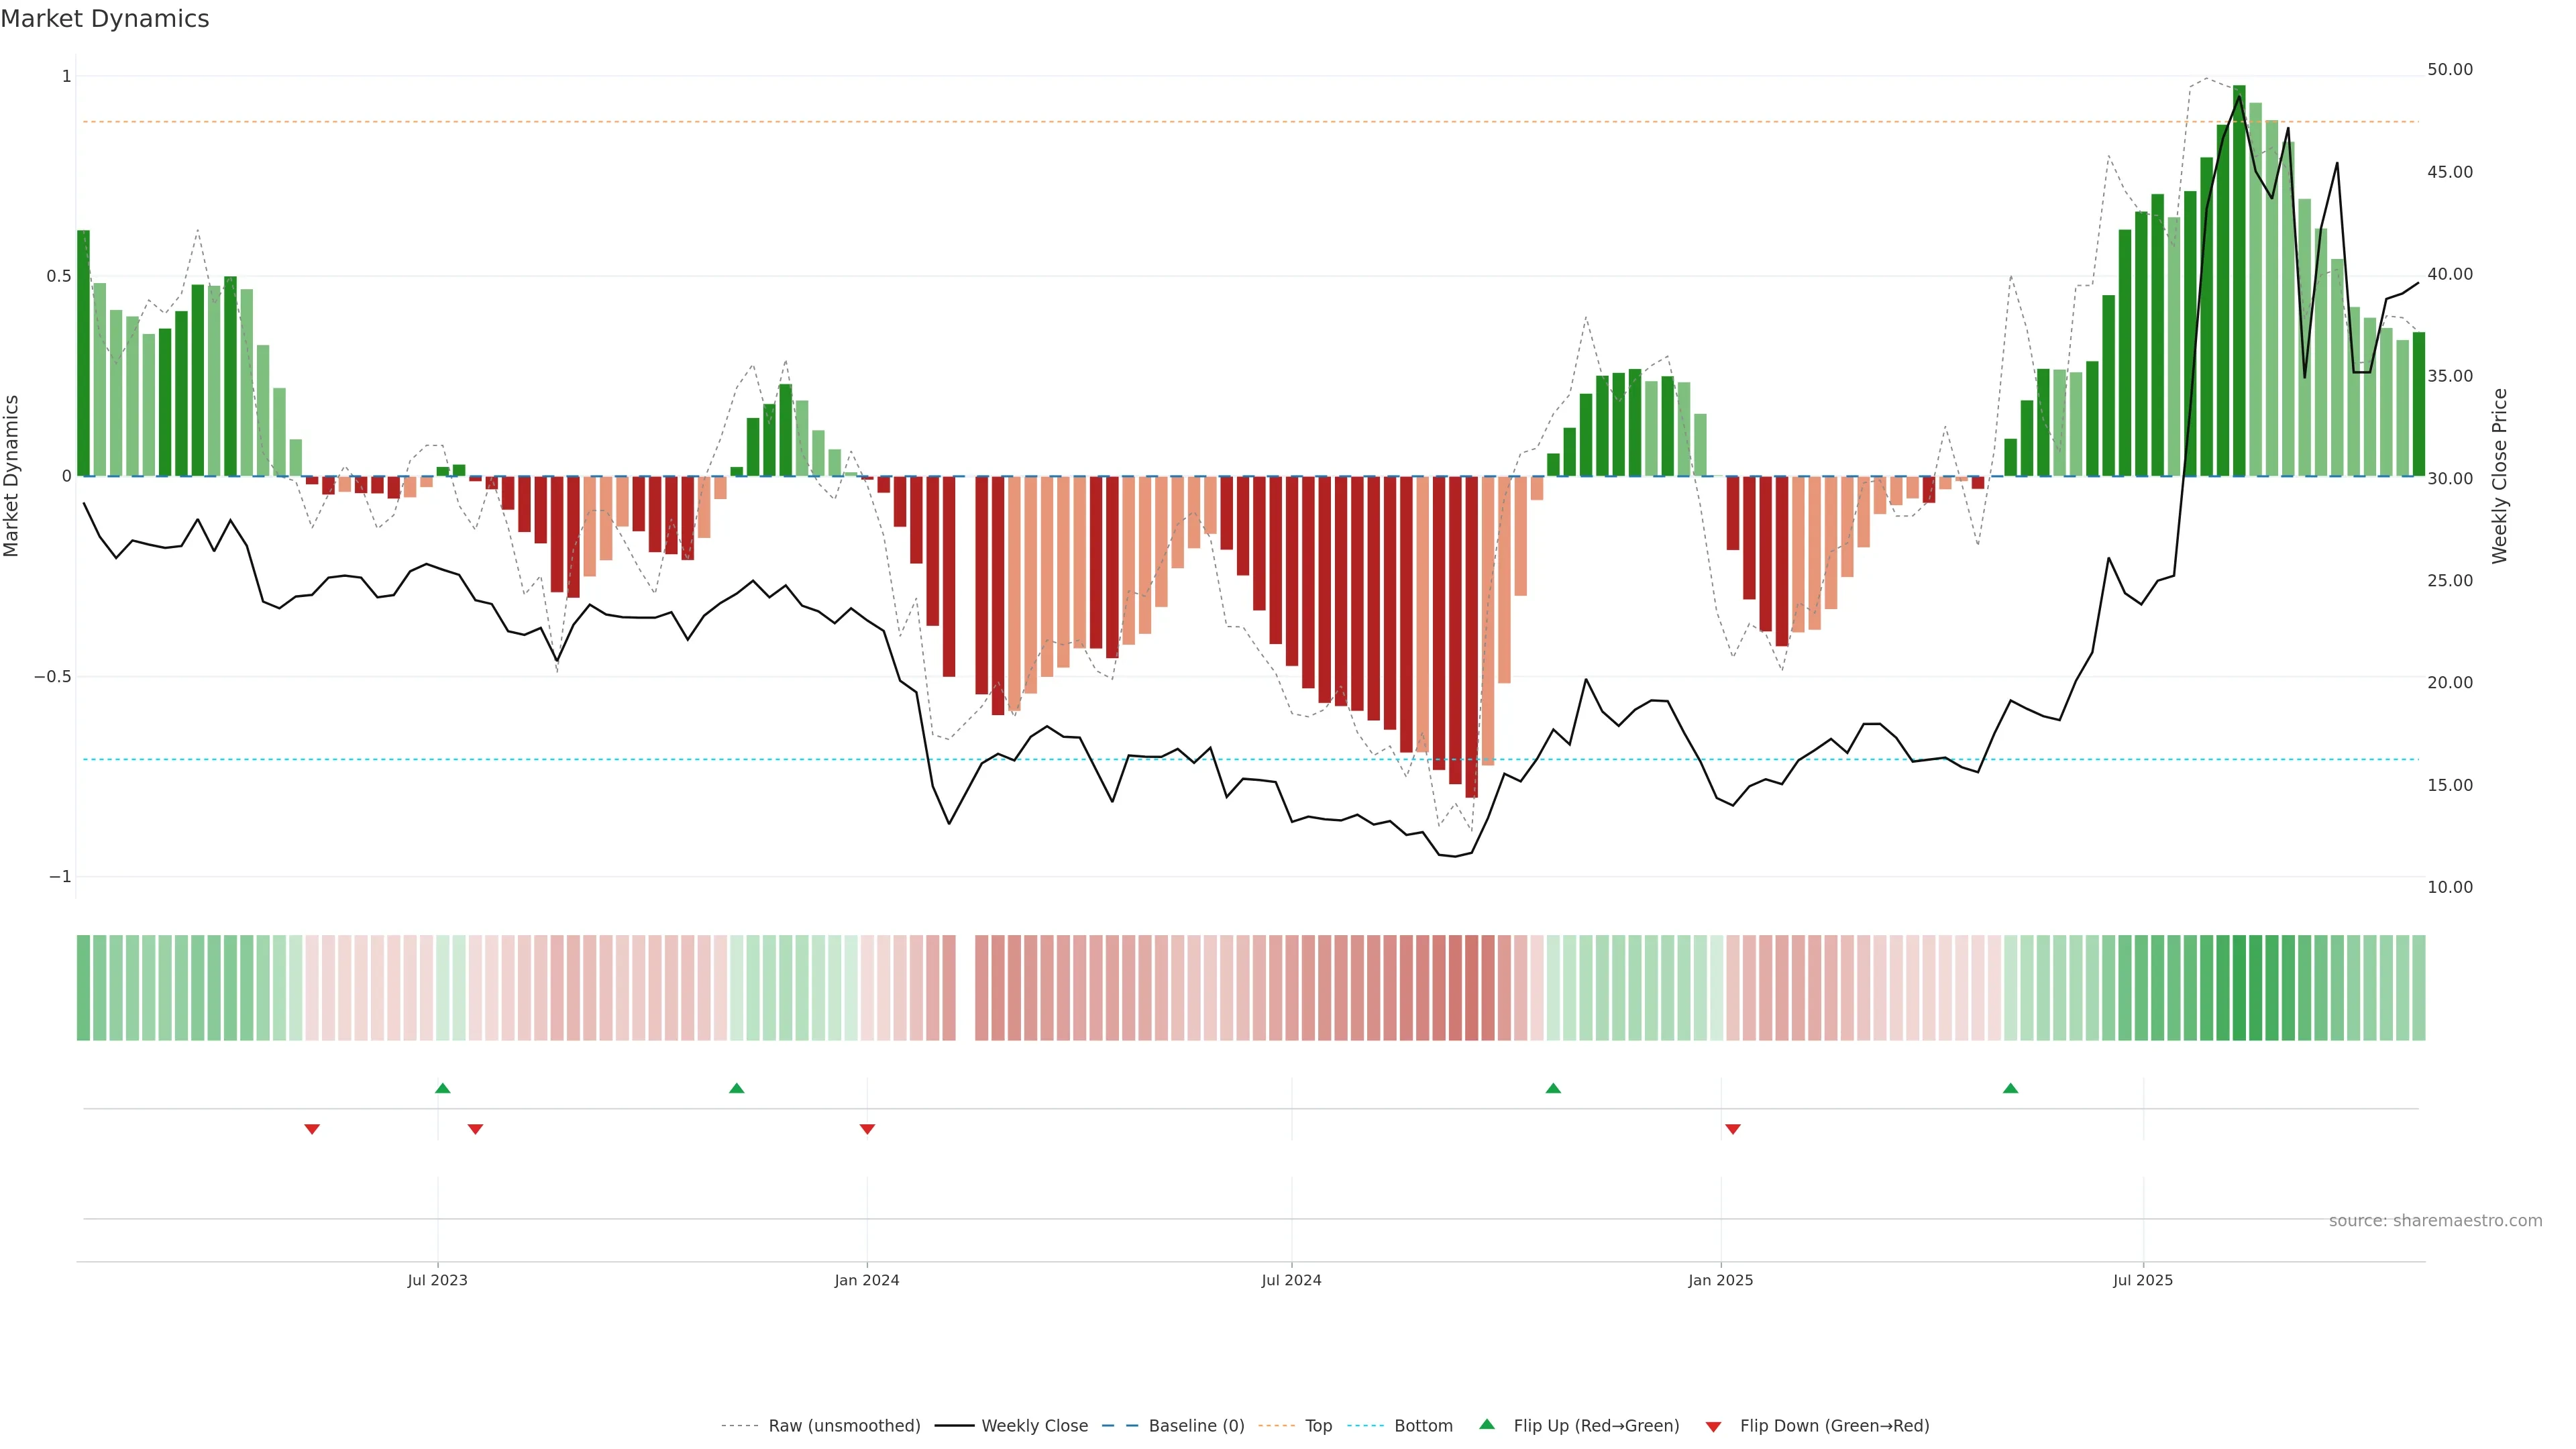This screenshot has width=2576, height=1449.
Task: Click the first red flip-down triangle marker
Action: click(312, 1129)
